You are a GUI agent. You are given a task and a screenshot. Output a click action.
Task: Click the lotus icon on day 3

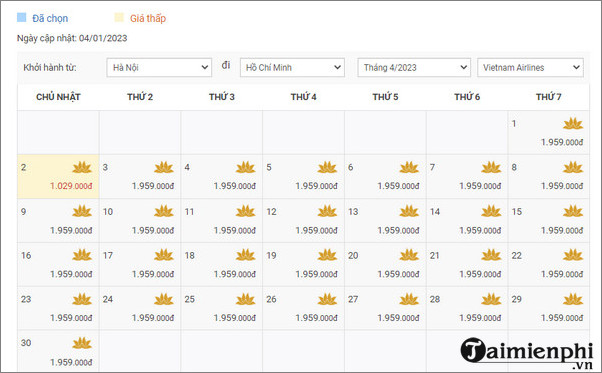pos(164,167)
